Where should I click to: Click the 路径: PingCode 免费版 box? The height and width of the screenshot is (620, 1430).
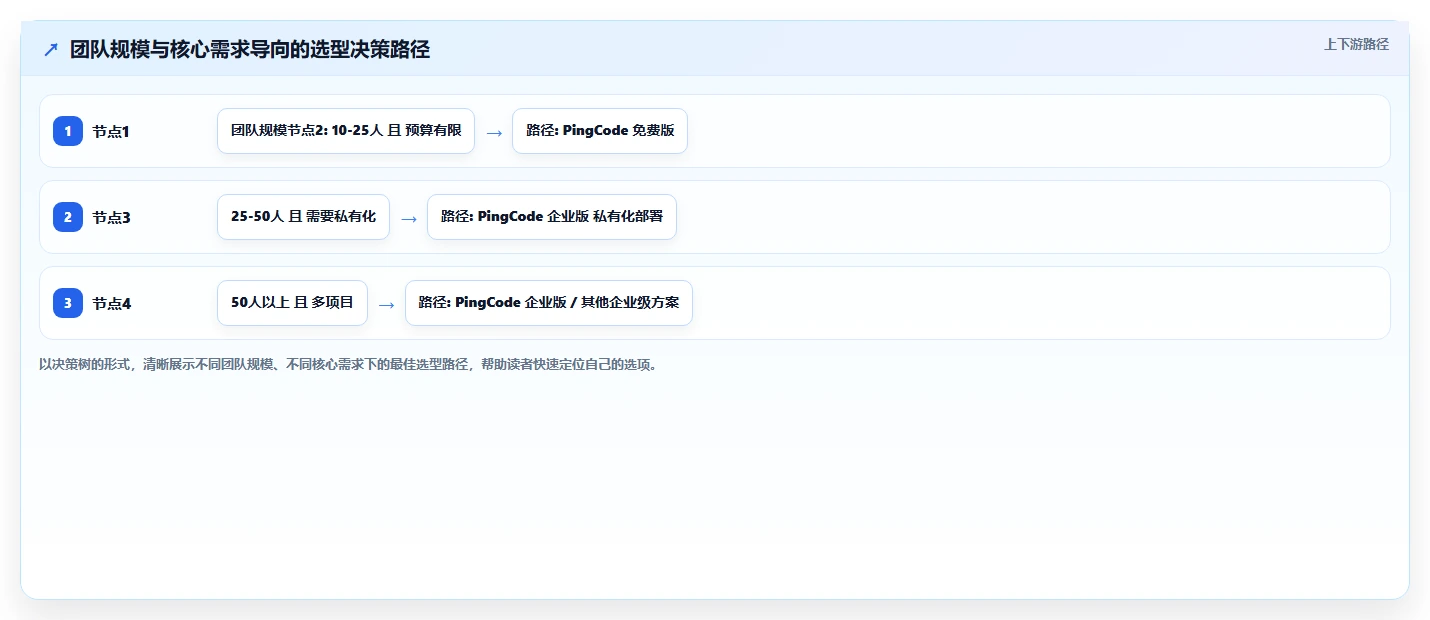tap(600, 131)
